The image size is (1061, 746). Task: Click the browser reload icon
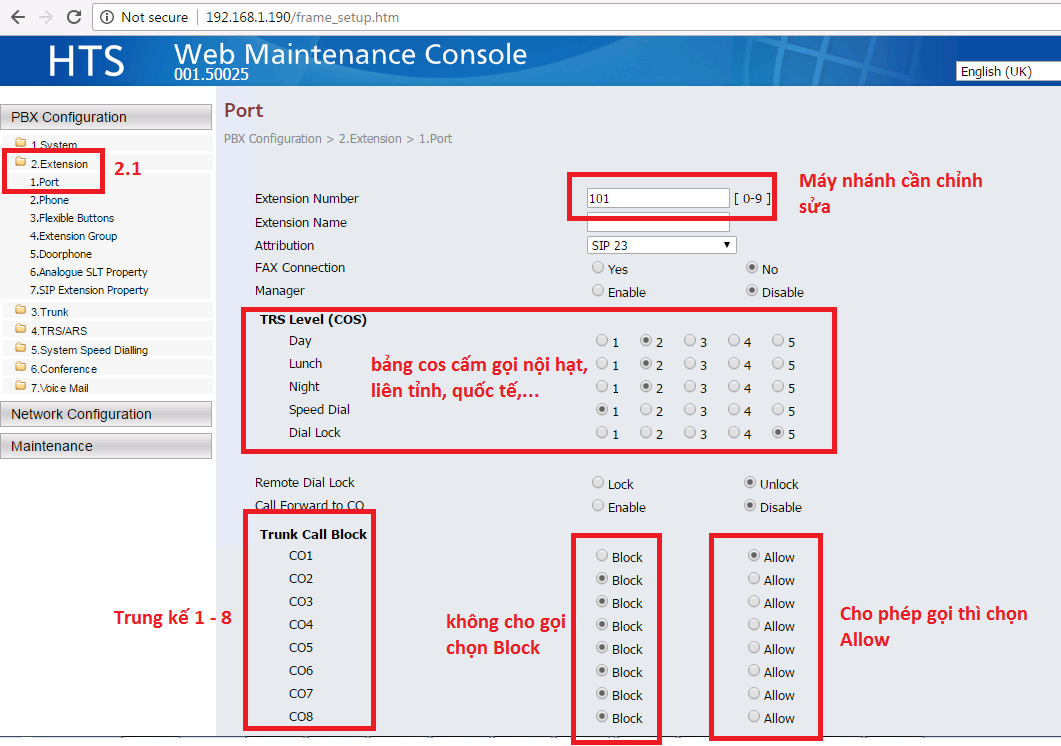click(73, 17)
